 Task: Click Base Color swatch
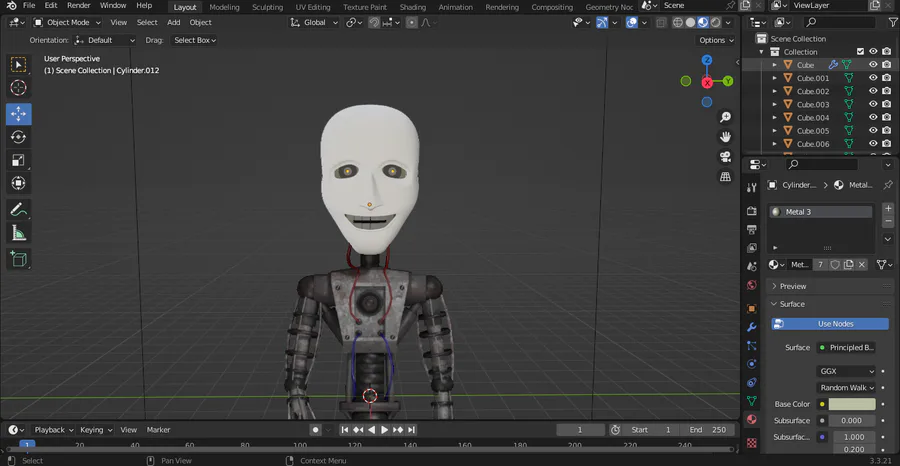852,404
